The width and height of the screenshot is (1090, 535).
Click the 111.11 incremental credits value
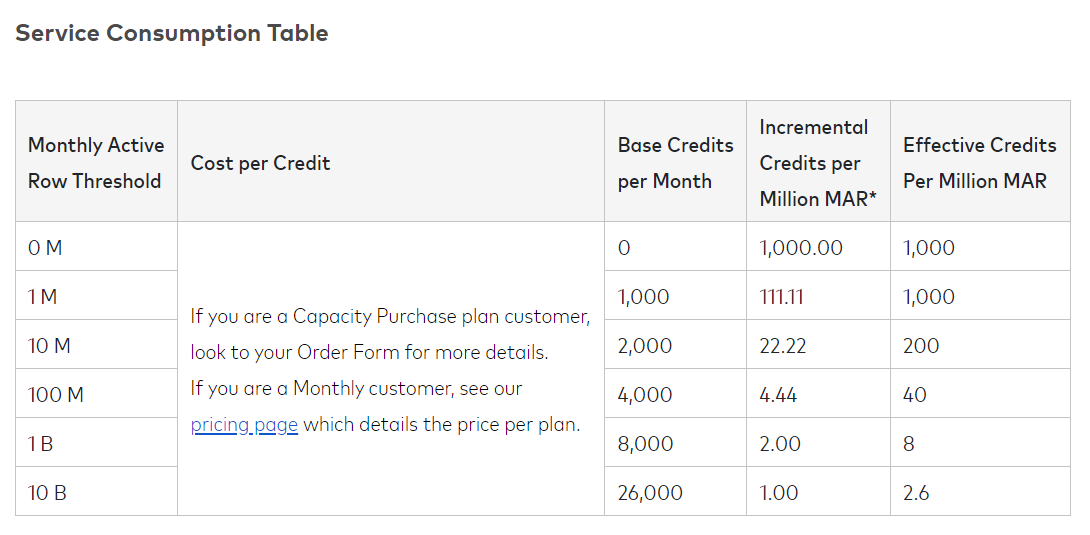pos(782,297)
